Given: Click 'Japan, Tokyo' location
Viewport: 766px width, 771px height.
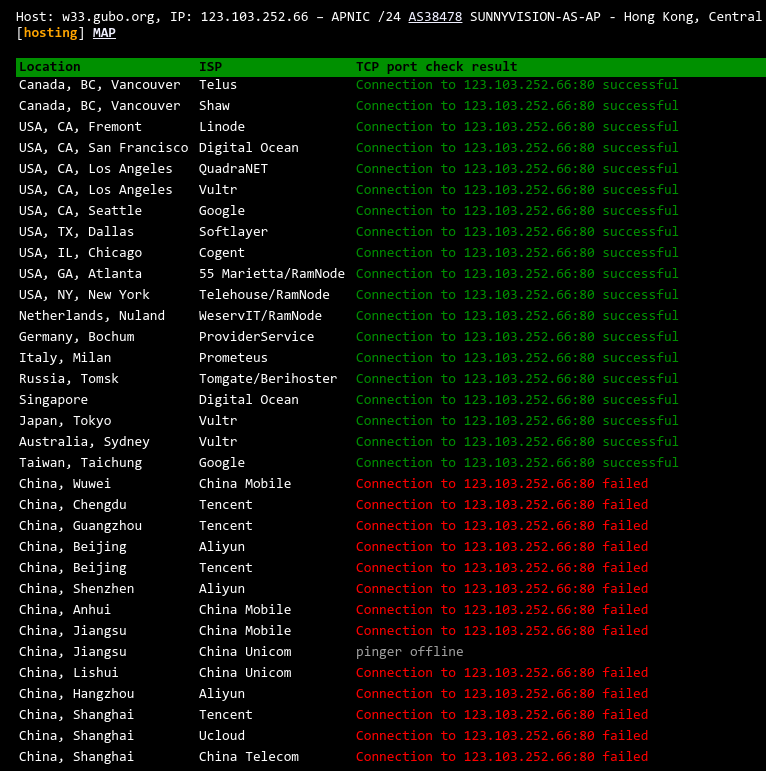Looking at the screenshot, I should pos(65,421).
